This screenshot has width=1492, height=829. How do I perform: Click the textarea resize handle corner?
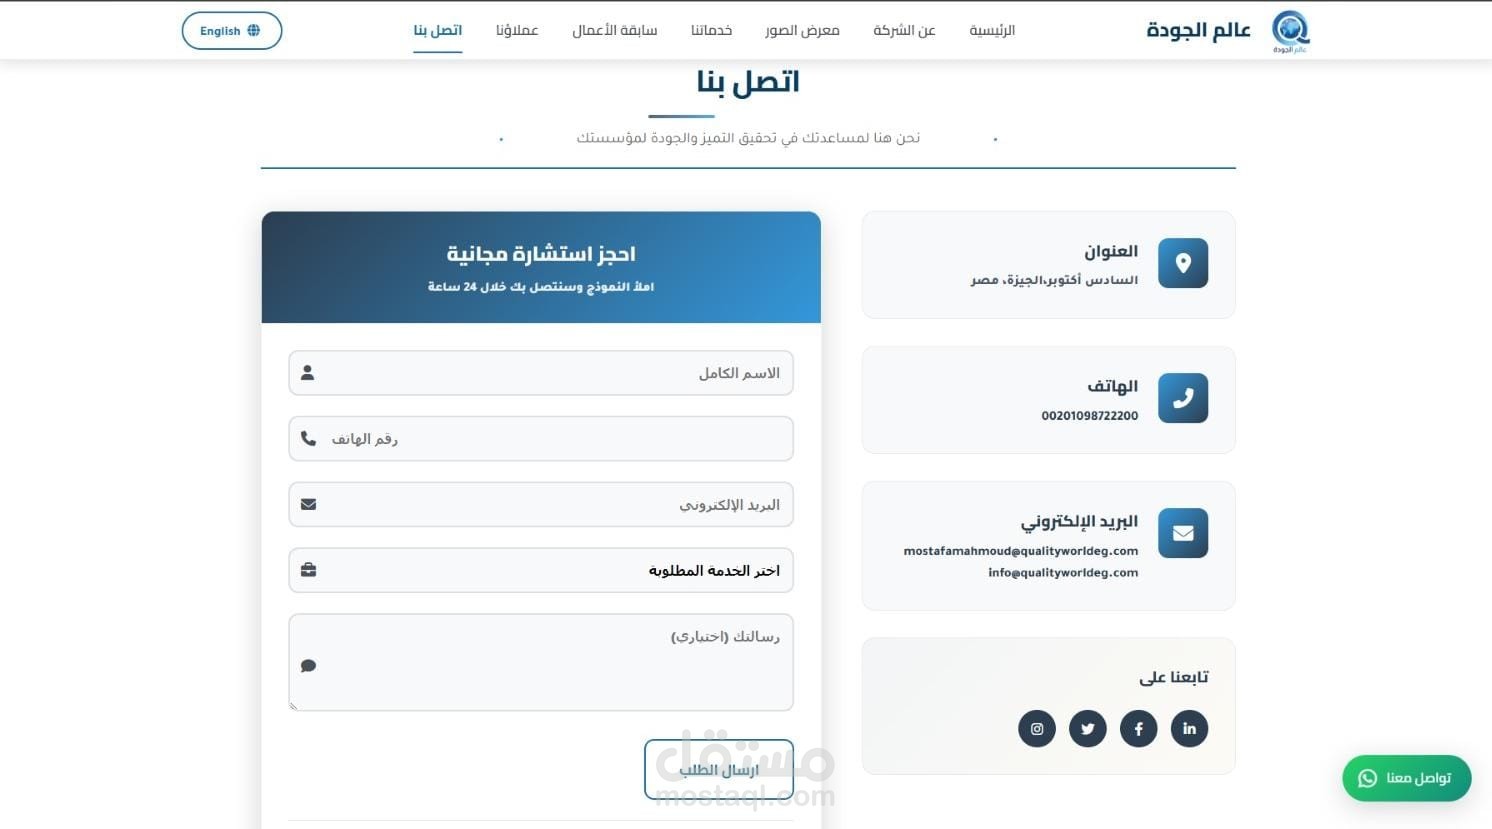(x=294, y=706)
